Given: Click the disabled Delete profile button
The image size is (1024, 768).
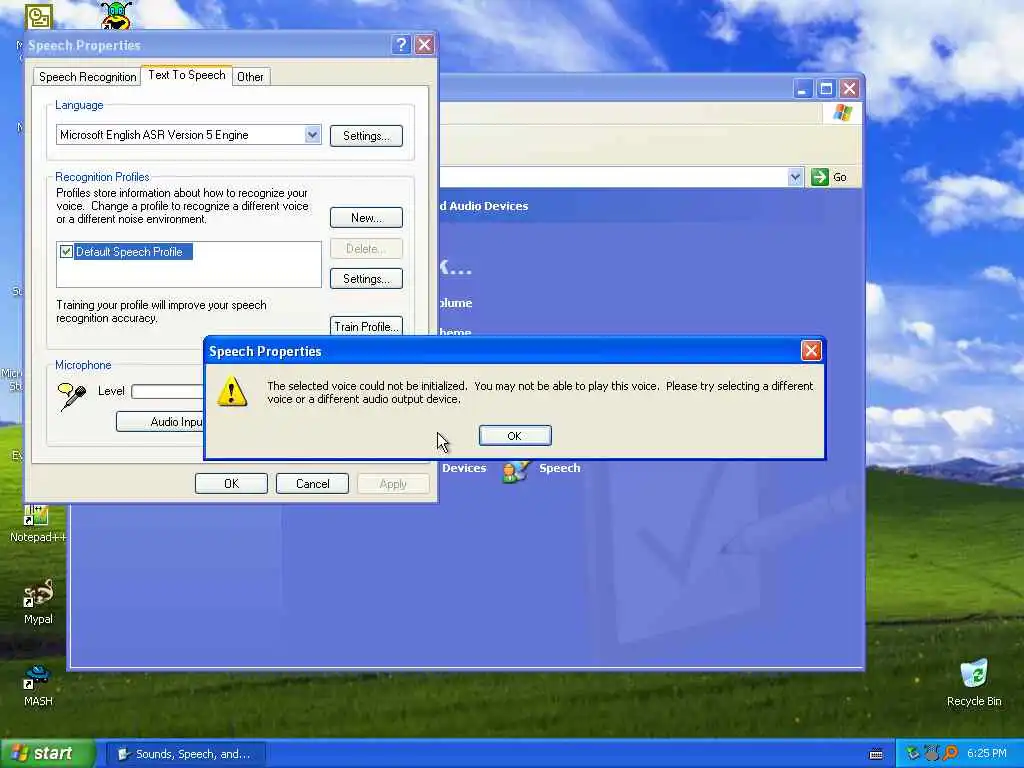Looking at the screenshot, I should (x=366, y=248).
